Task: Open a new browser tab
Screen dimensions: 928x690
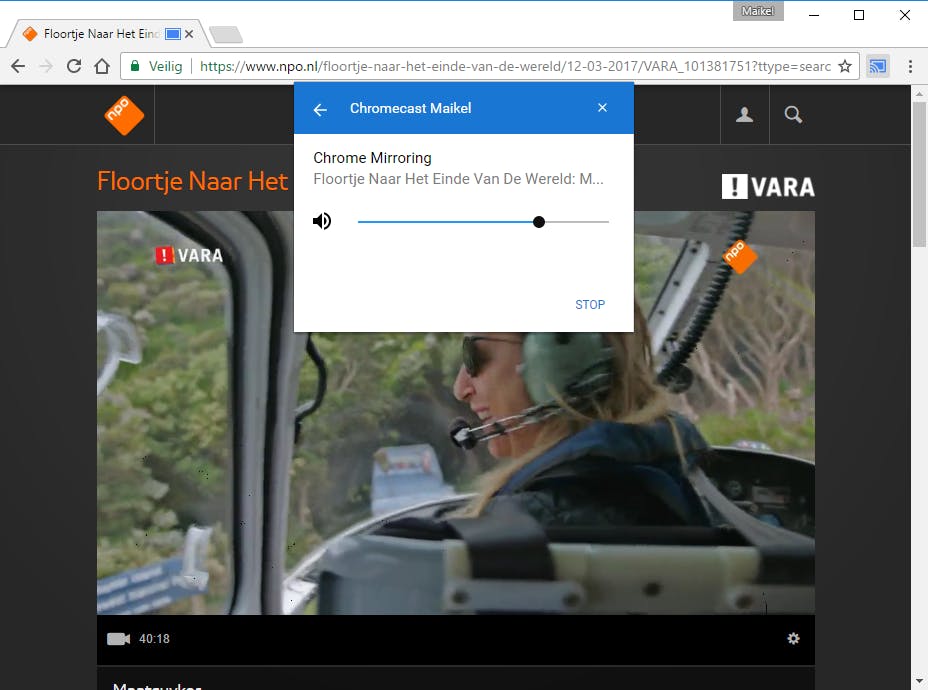Action: tap(226, 35)
